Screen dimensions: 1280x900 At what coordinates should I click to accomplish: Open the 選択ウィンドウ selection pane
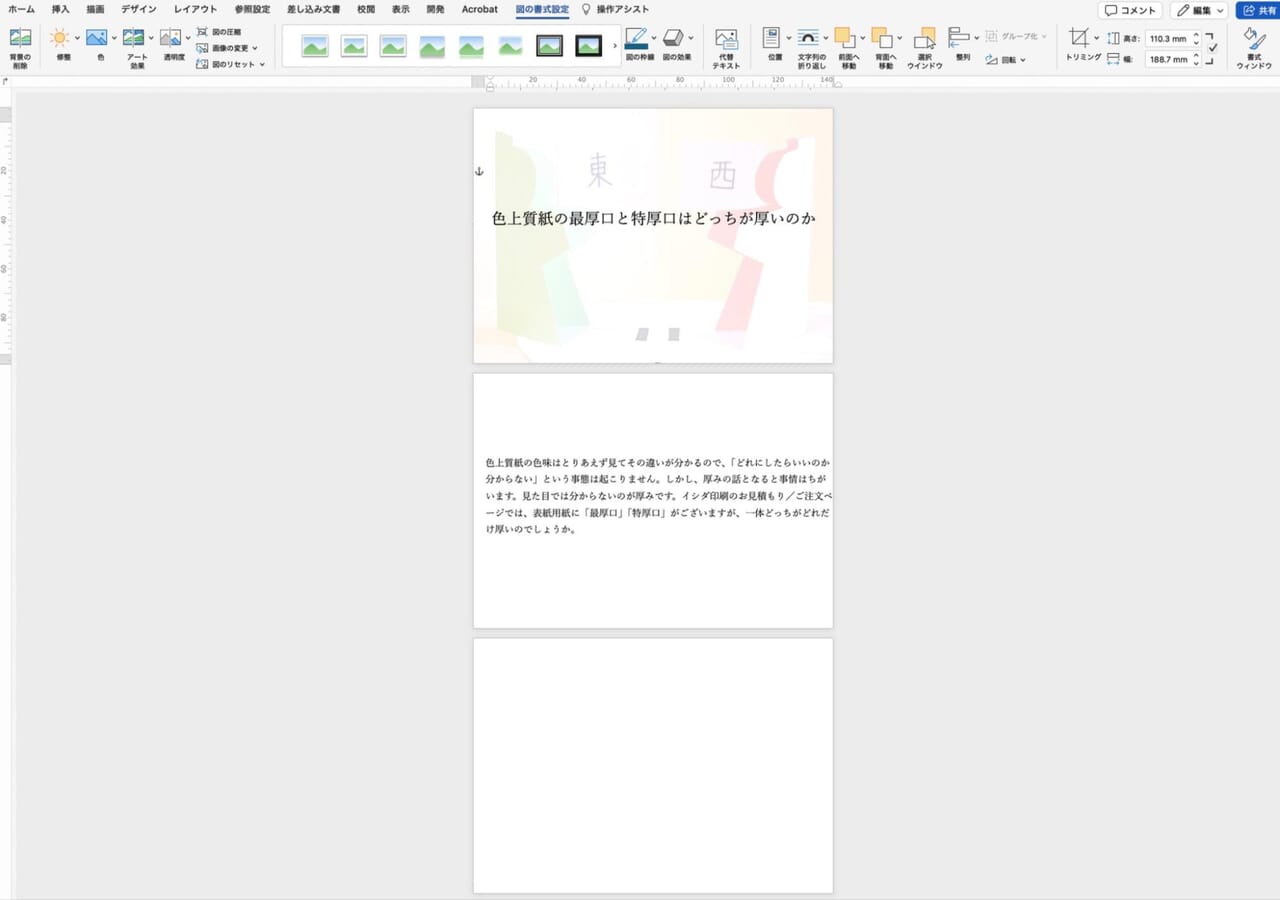pos(924,45)
